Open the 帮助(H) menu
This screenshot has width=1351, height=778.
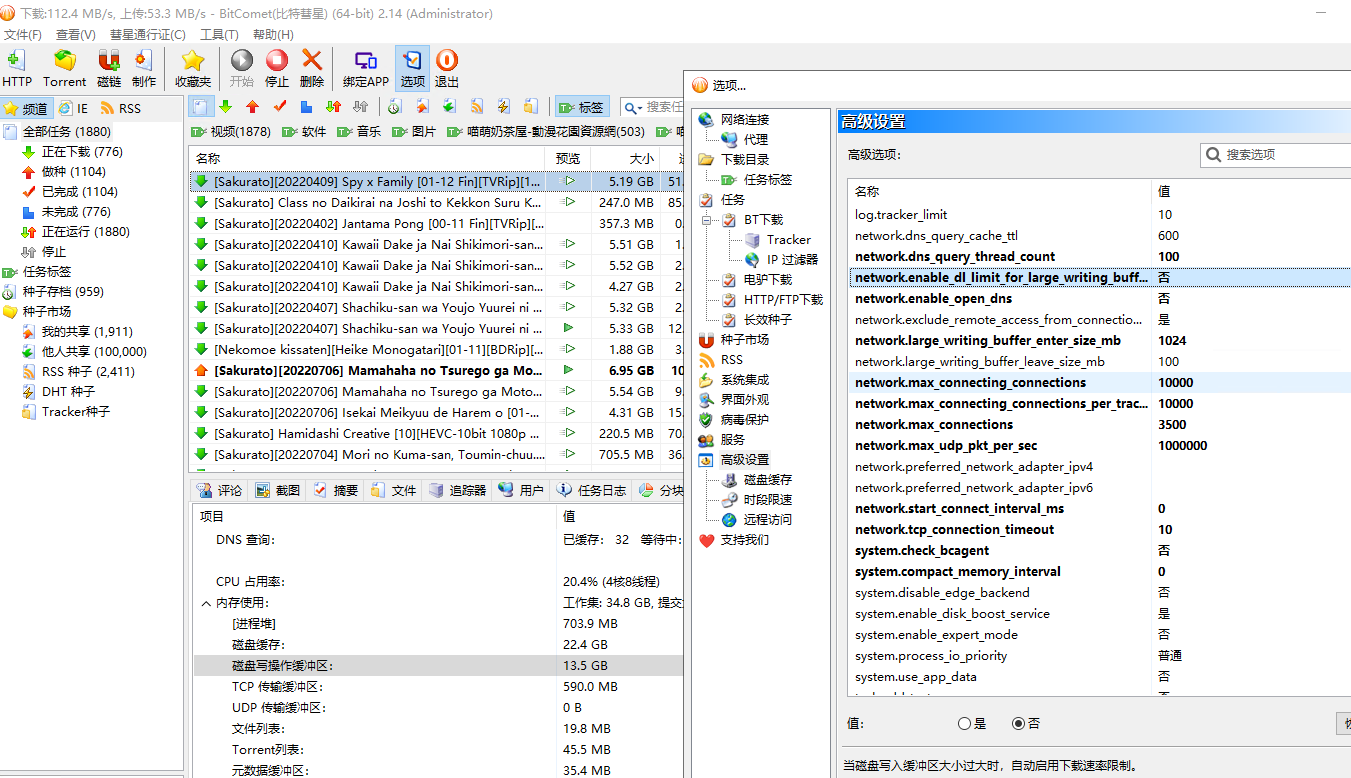273,34
